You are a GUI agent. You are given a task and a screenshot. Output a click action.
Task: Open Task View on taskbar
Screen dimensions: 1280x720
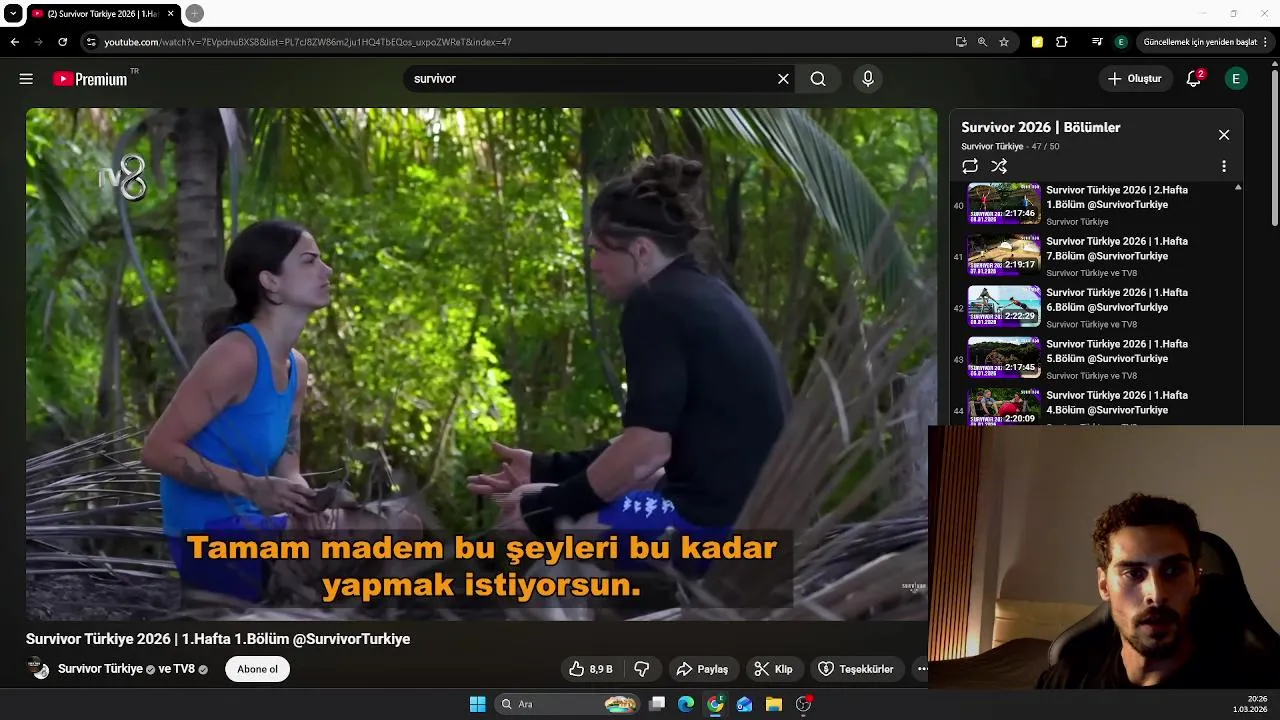click(x=657, y=704)
